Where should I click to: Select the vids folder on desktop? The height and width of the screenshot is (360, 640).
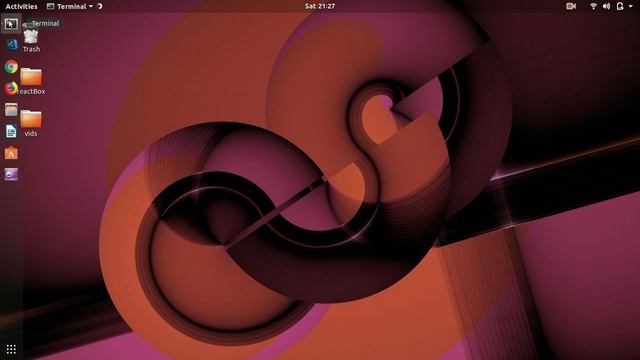coord(31,124)
